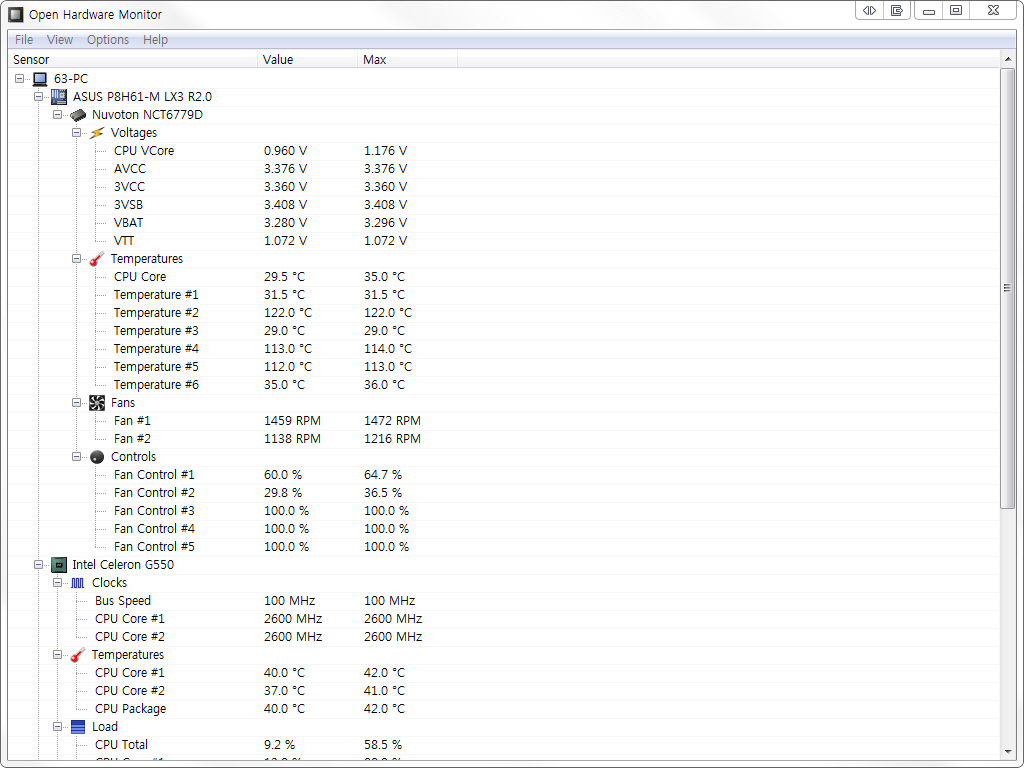Collapse the Clocks group
Viewport: 1024px width, 768px height.
[57, 583]
